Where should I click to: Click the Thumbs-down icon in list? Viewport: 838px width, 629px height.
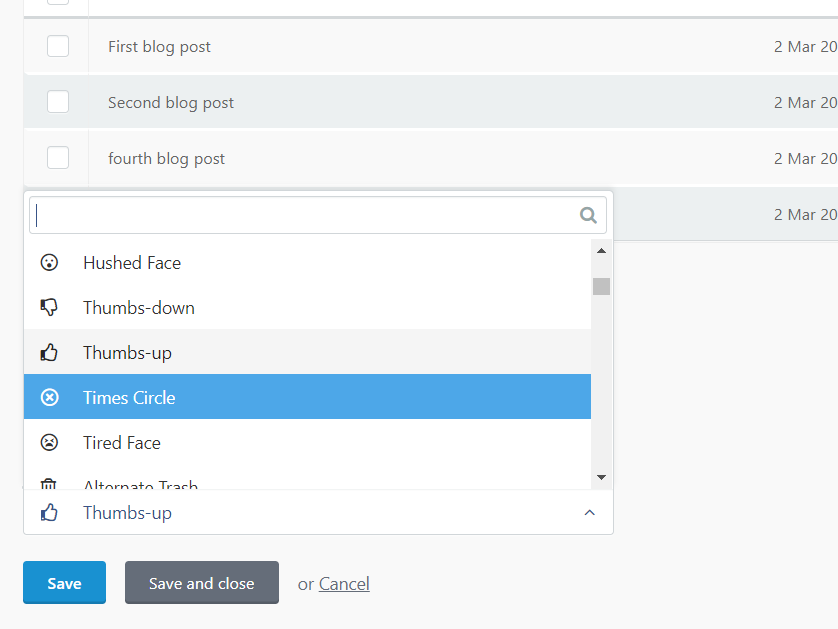click(49, 307)
